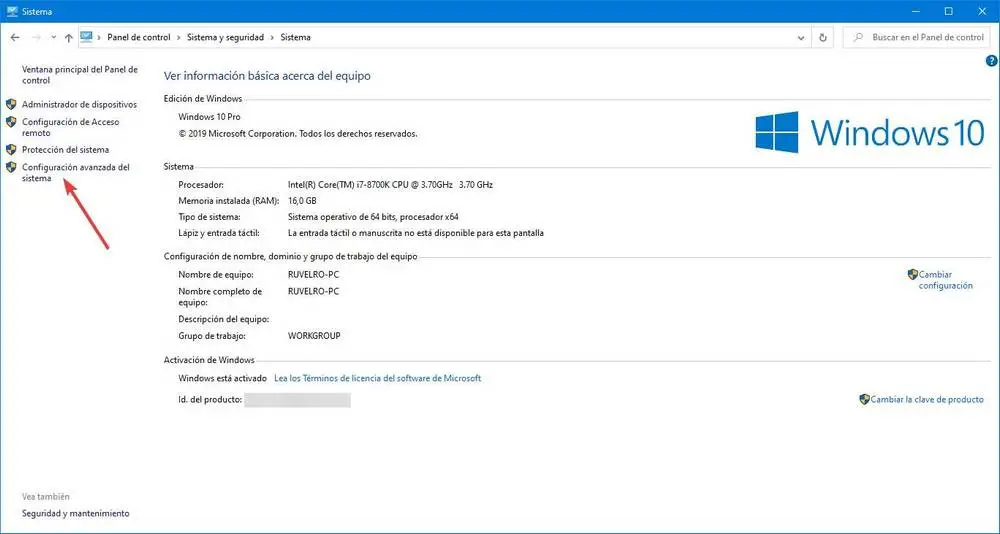Screen dimensions: 1000x534
Task: Click 'Descripción del equipo:' label
Action: coord(224,319)
